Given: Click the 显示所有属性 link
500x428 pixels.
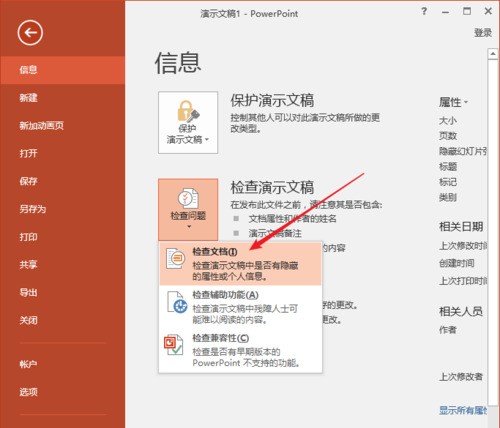Looking at the screenshot, I should point(463,410).
